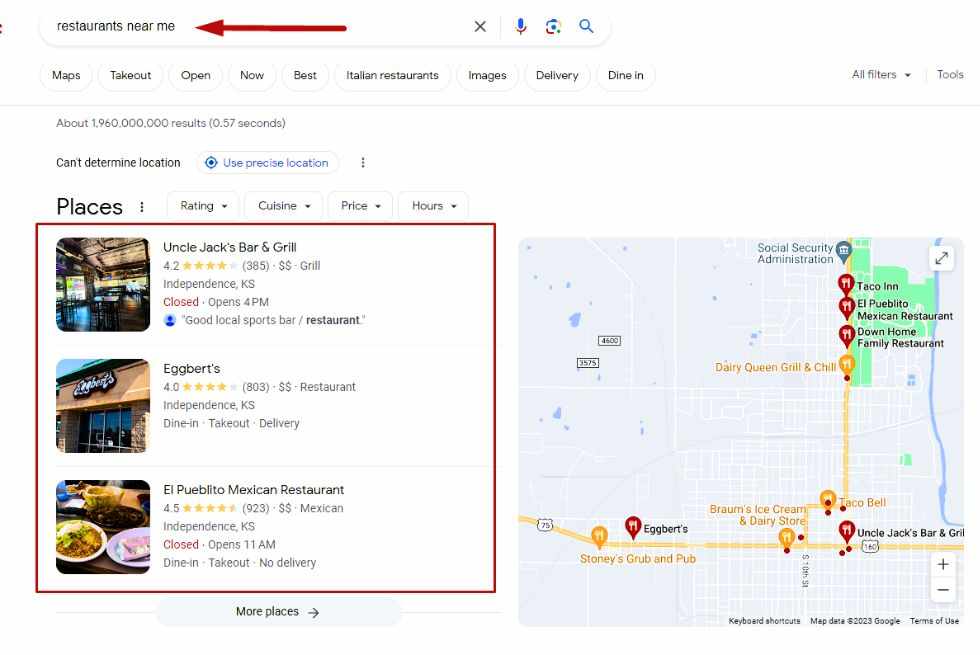Zoom in on the map with plus

[x=943, y=564]
